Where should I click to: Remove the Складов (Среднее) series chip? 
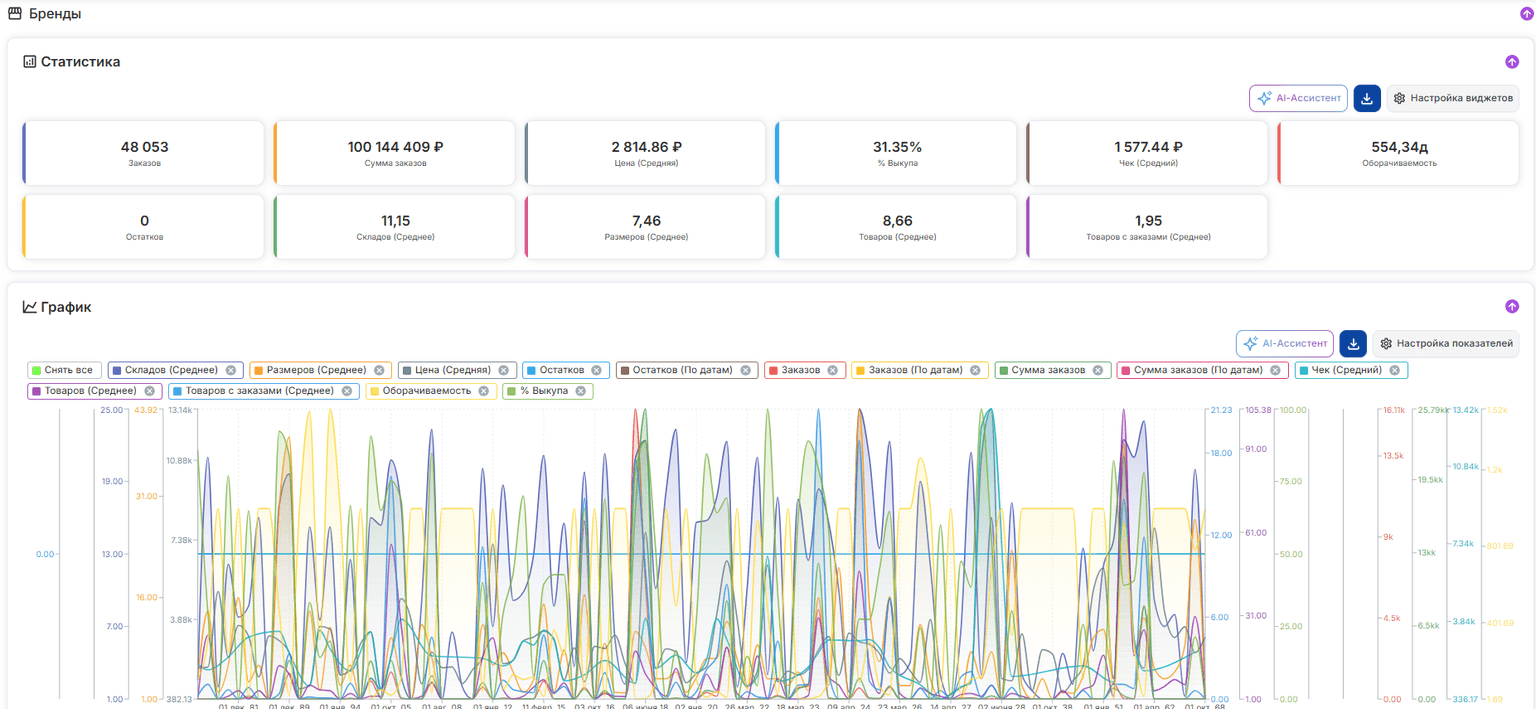(x=231, y=370)
